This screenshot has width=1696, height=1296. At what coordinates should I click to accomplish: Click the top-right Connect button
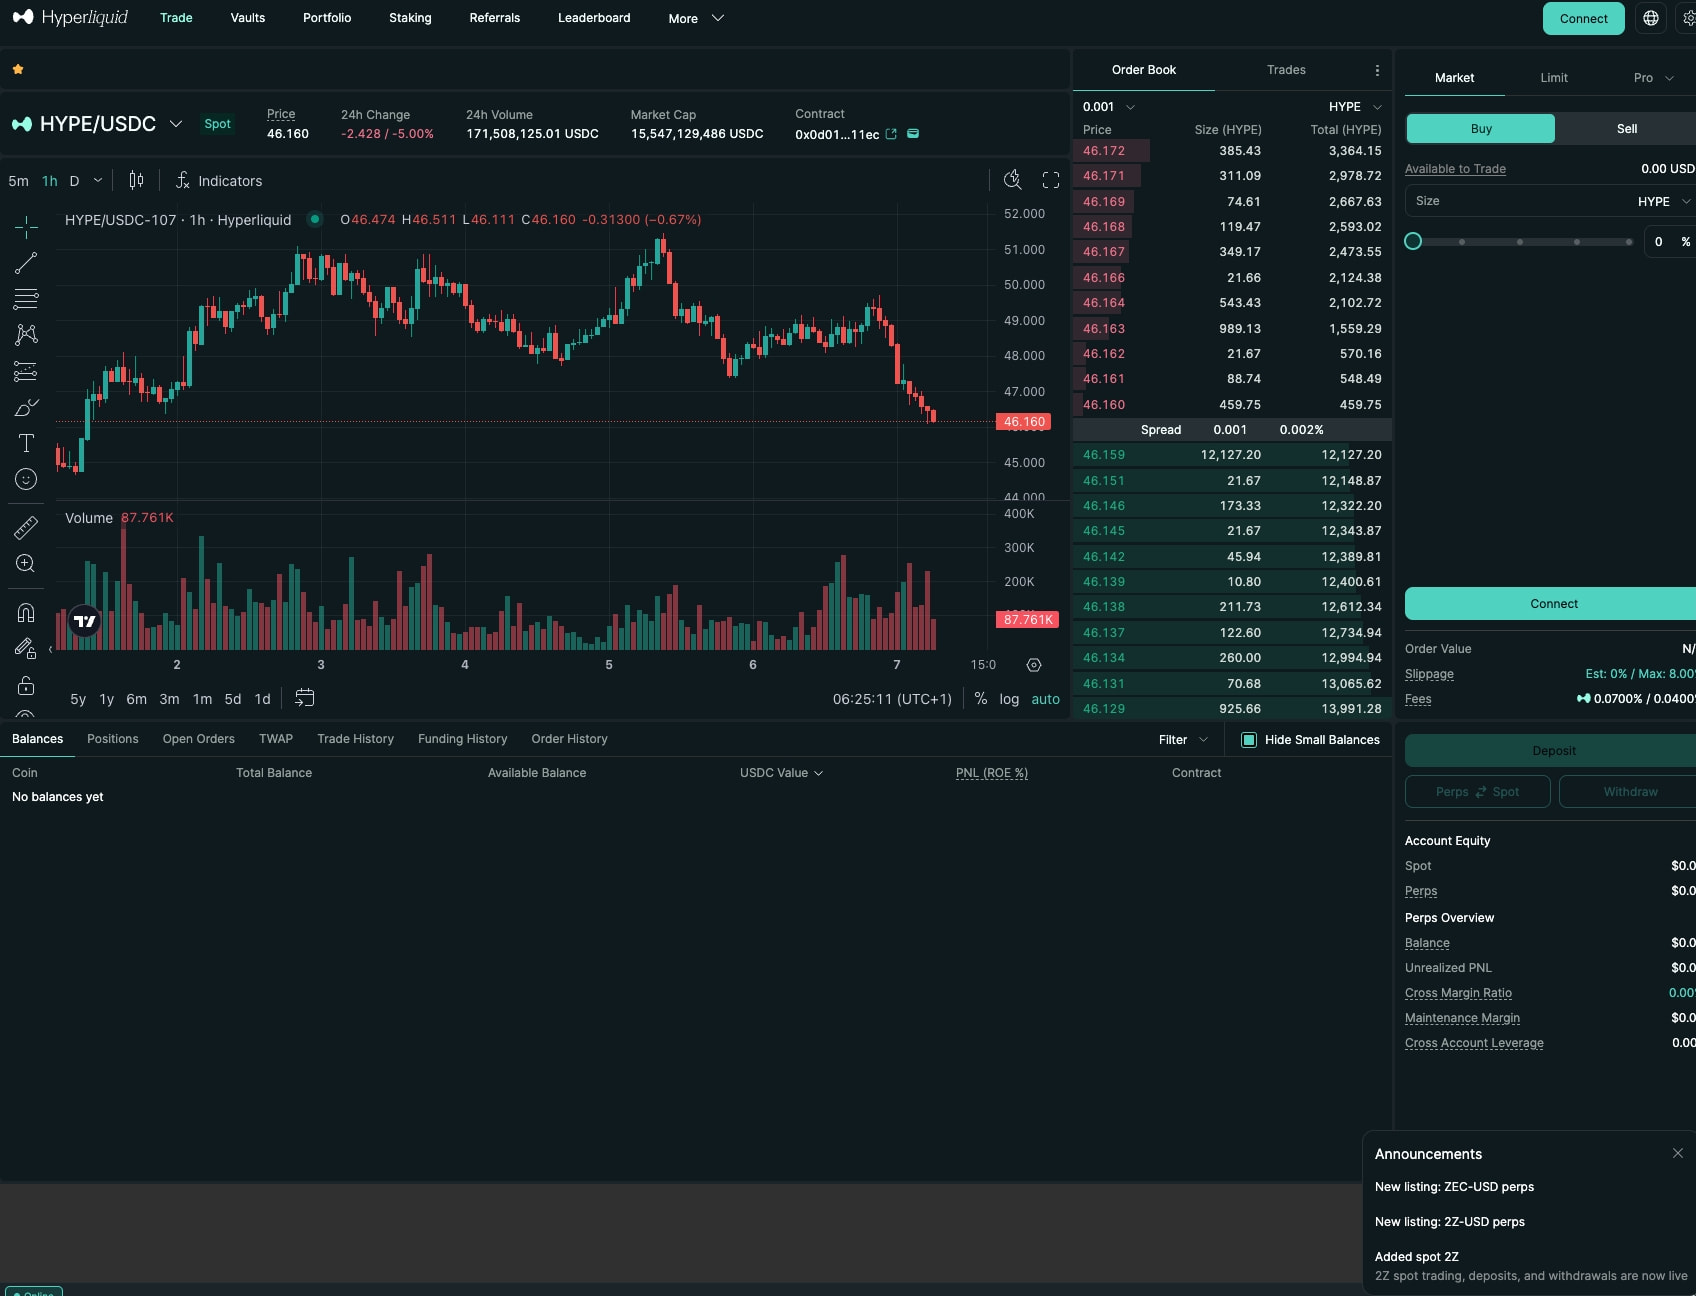1584,18
